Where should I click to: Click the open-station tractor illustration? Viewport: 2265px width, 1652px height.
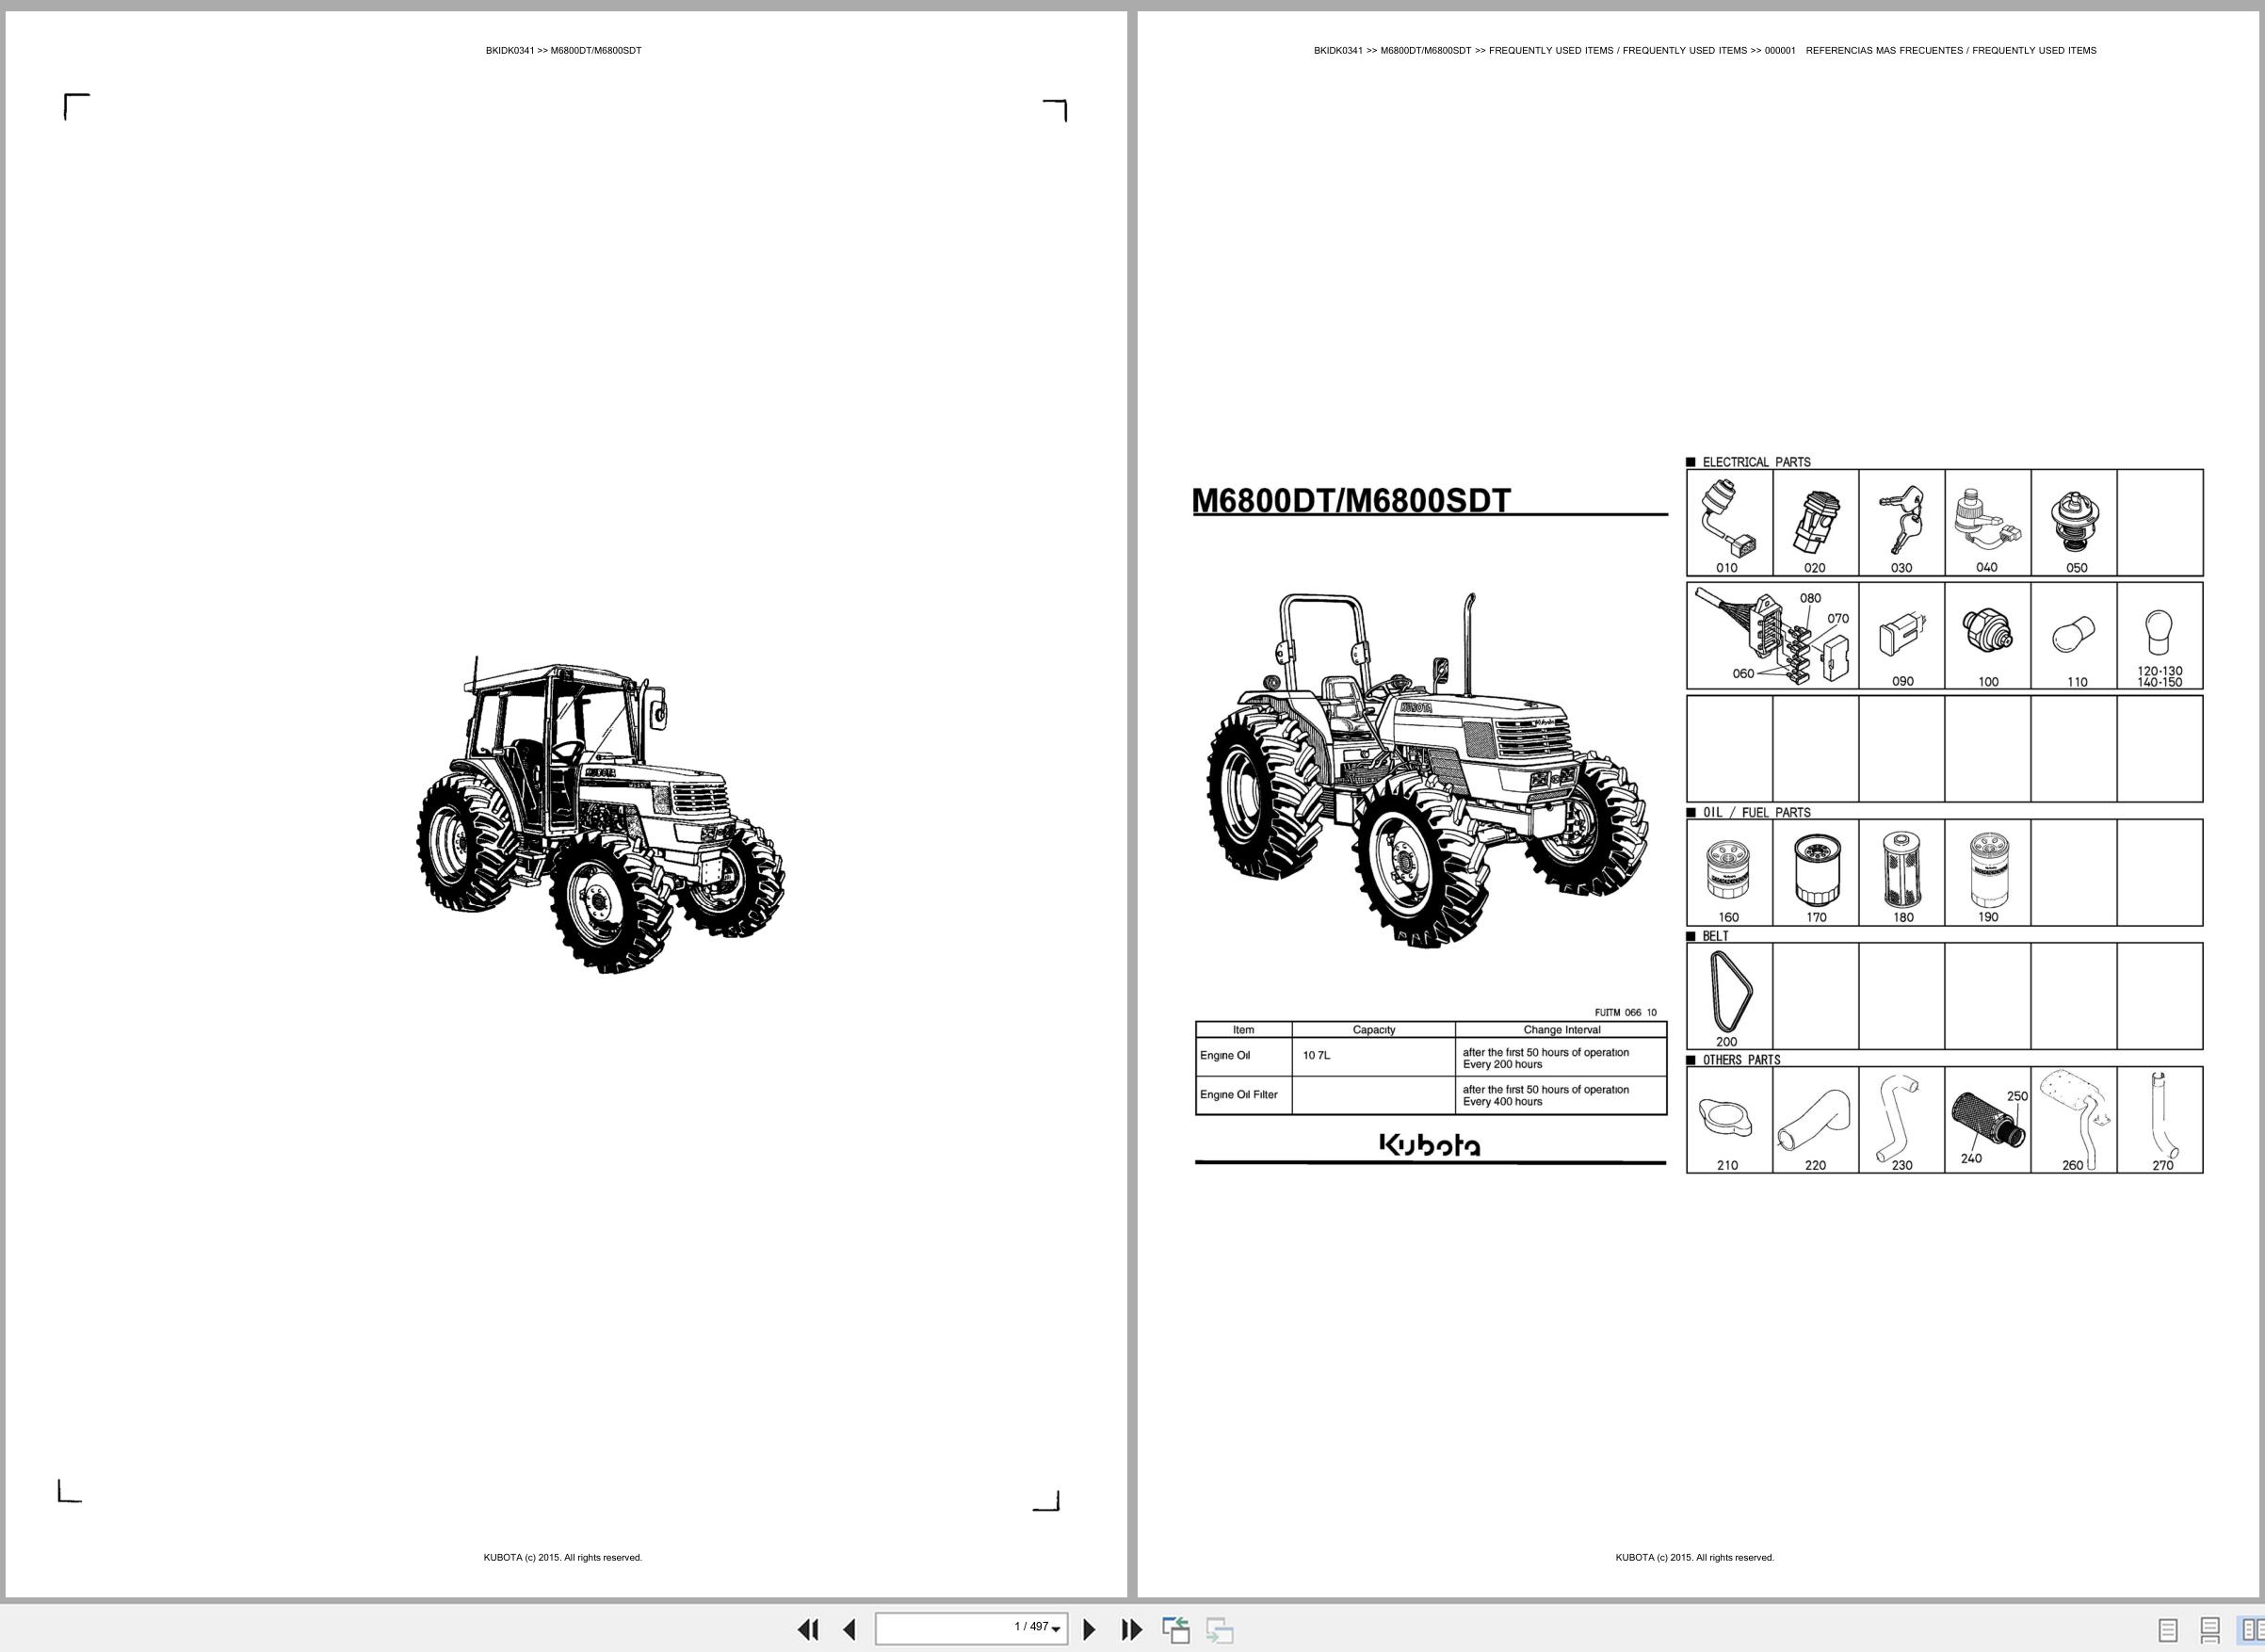[x=1428, y=770]
